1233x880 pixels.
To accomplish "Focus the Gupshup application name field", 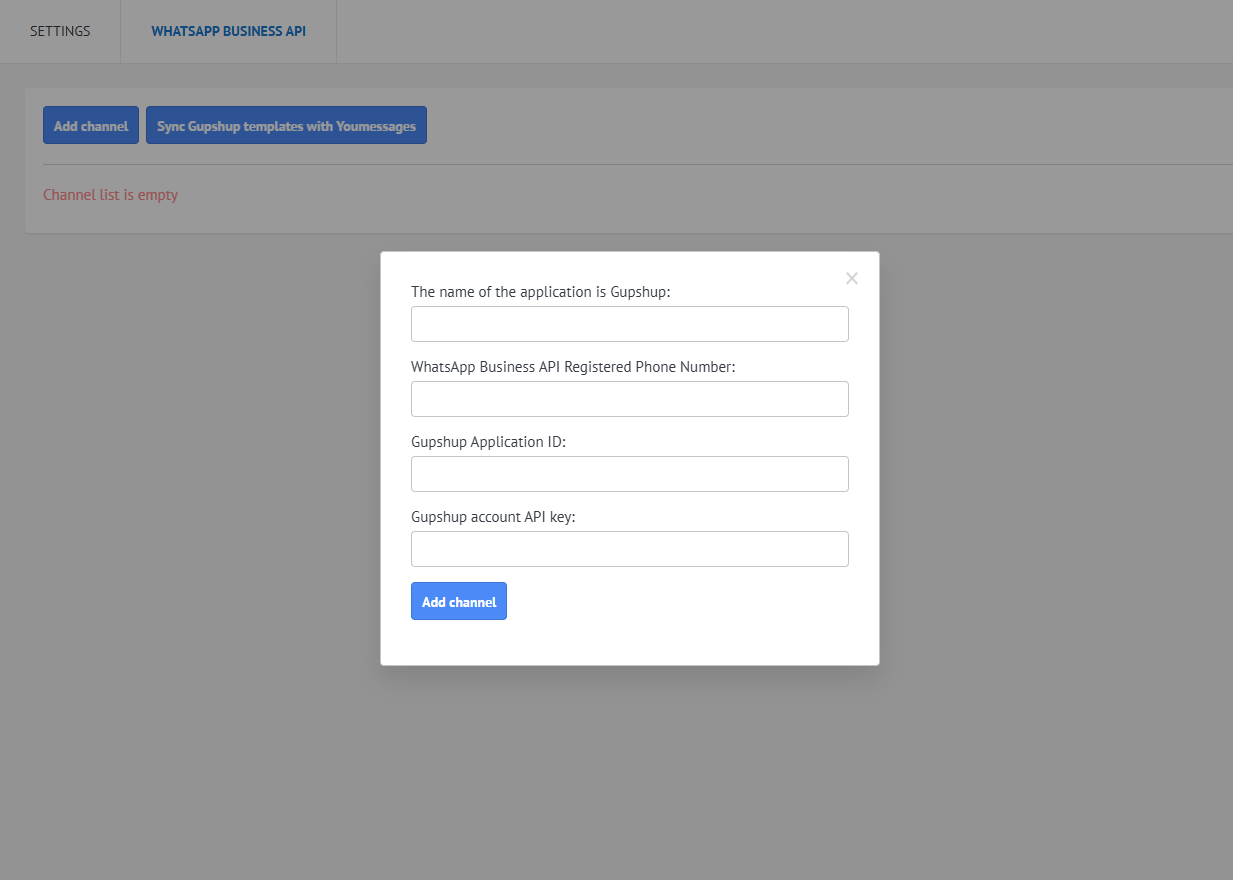I will click(630, 324).
